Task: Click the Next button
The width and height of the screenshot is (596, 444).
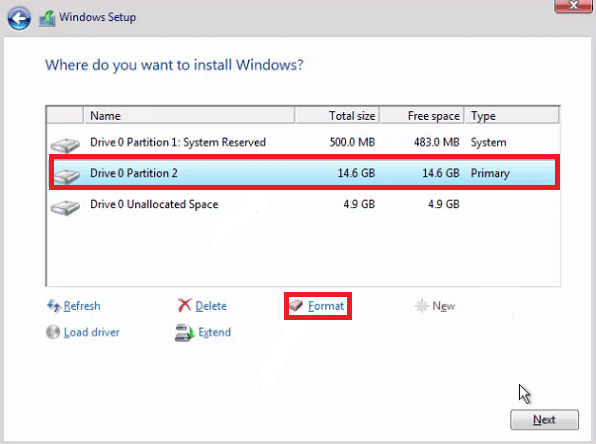Action: click(x=544, y=420)
